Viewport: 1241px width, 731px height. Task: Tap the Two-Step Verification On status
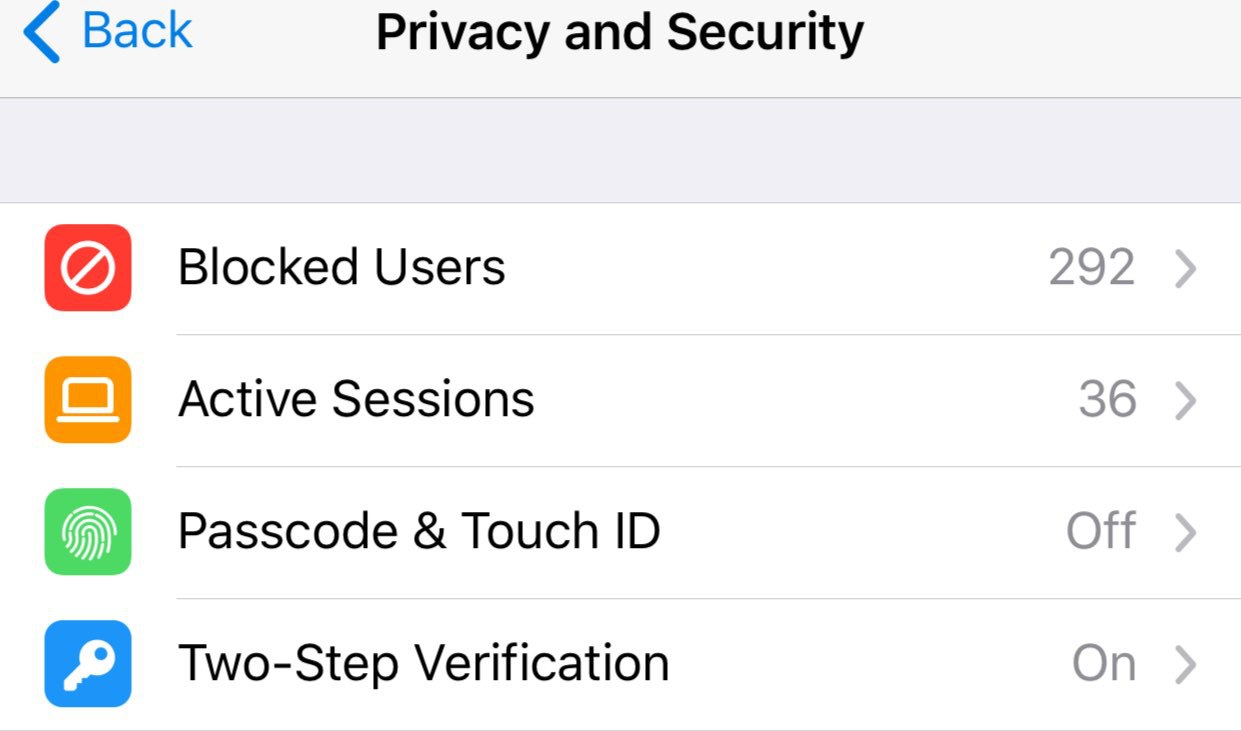tap(1104, 664)
